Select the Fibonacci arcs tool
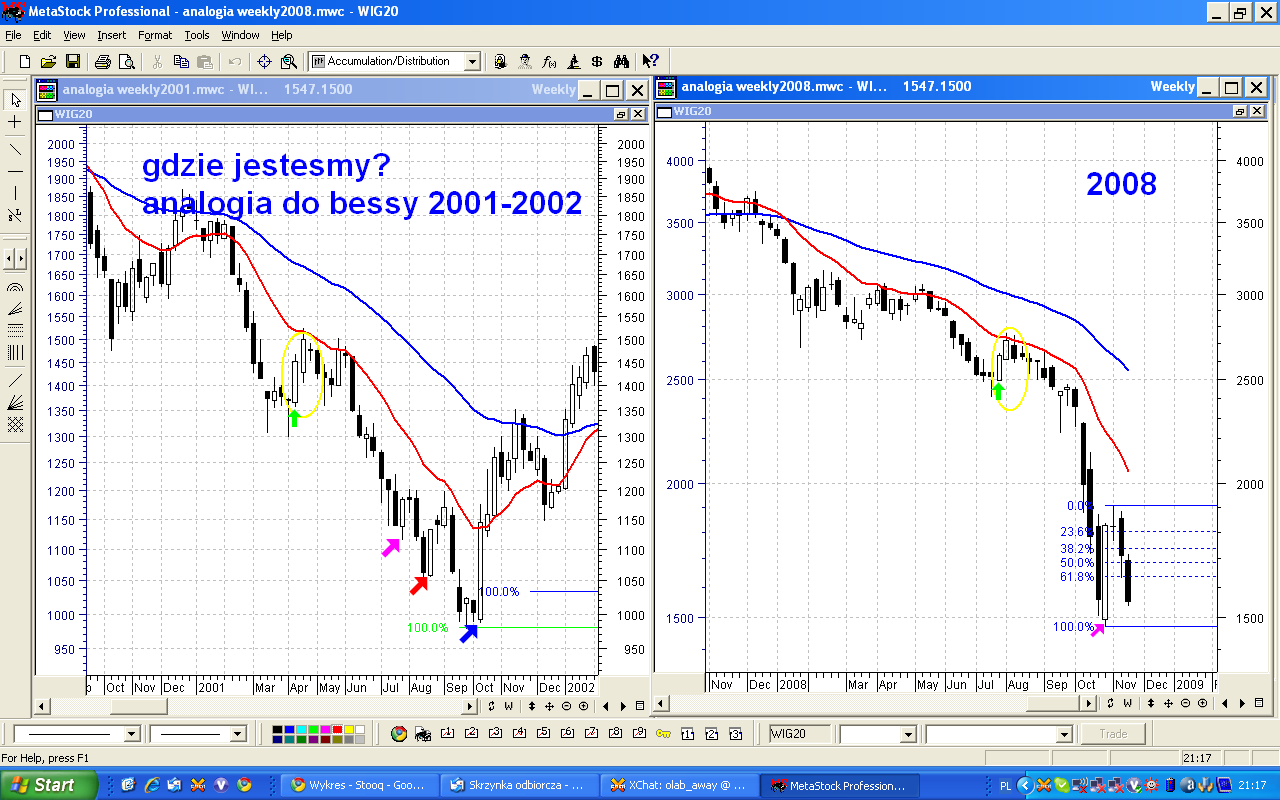The image size is (1280, 800). 15,286
